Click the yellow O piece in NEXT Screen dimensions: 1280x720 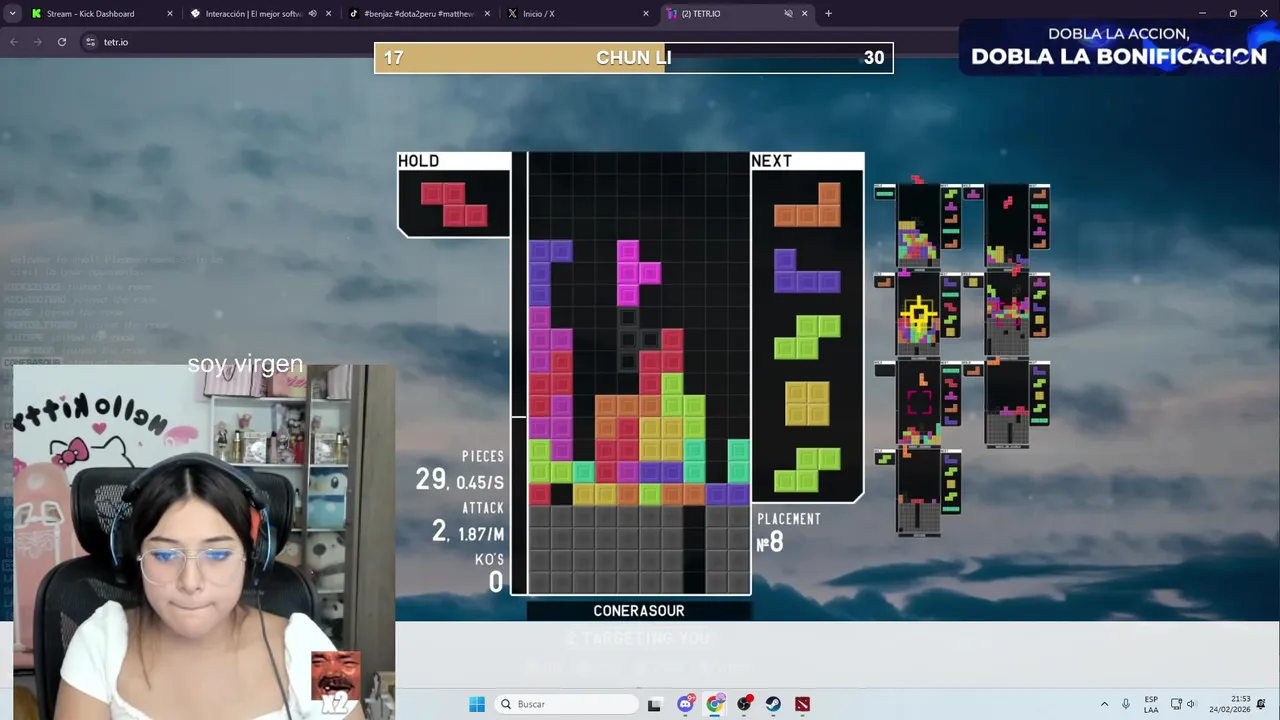pyautogui.click(x=807, y=403)
